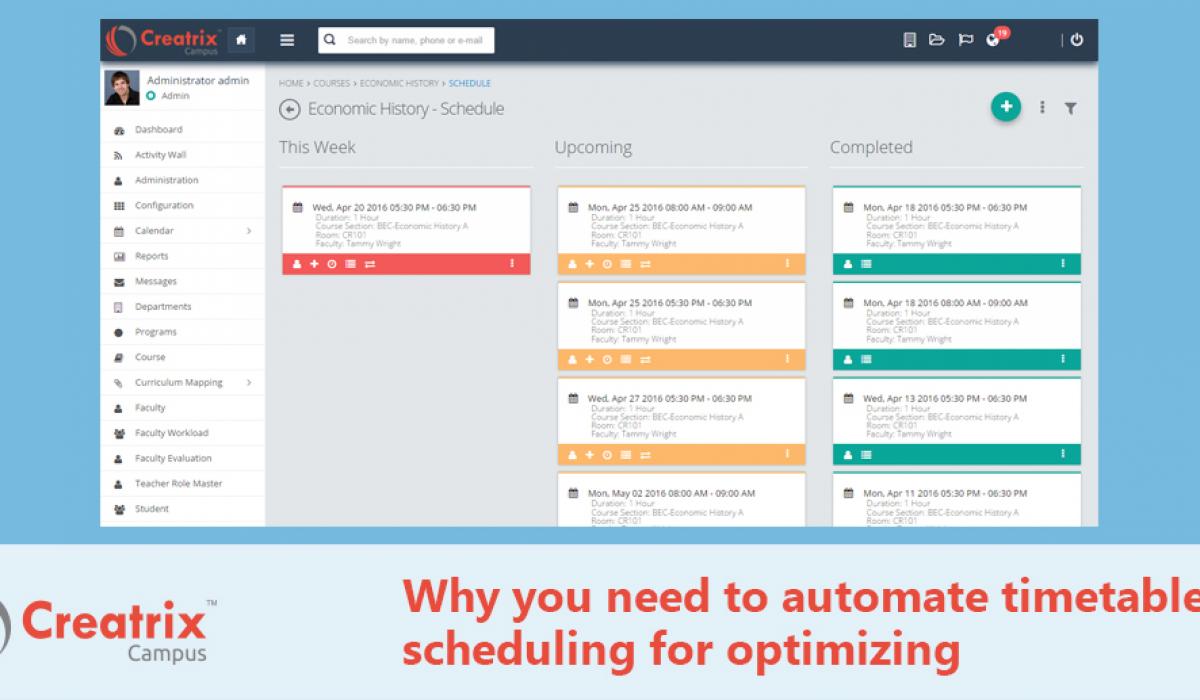Click list icon on Apr 18 05:30 PM card
Viewport: 1200px width, 700px height.
click(866, 264)
